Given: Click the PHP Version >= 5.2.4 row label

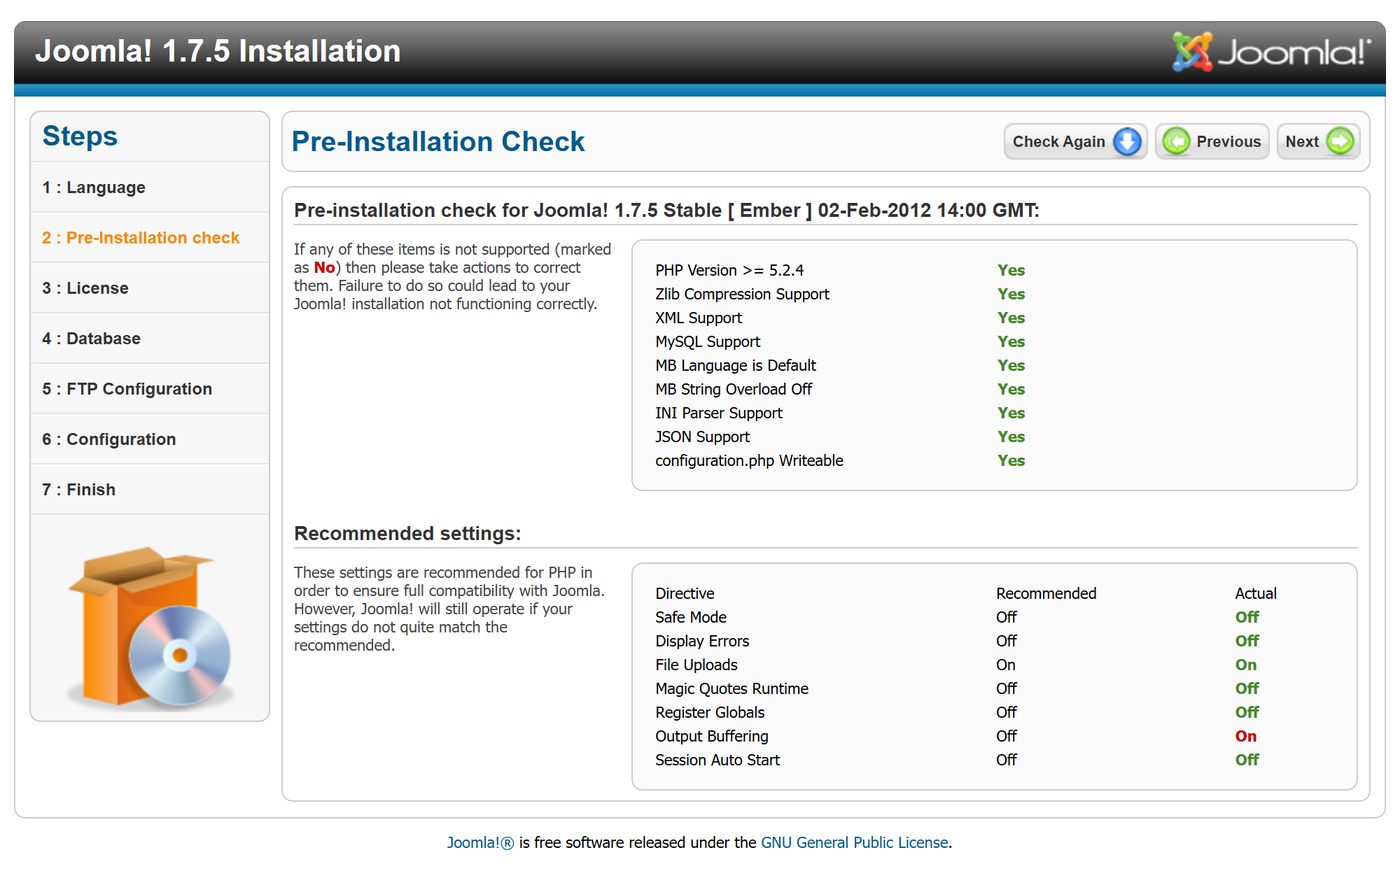Looking at the screenshot, I should [730, 270].
